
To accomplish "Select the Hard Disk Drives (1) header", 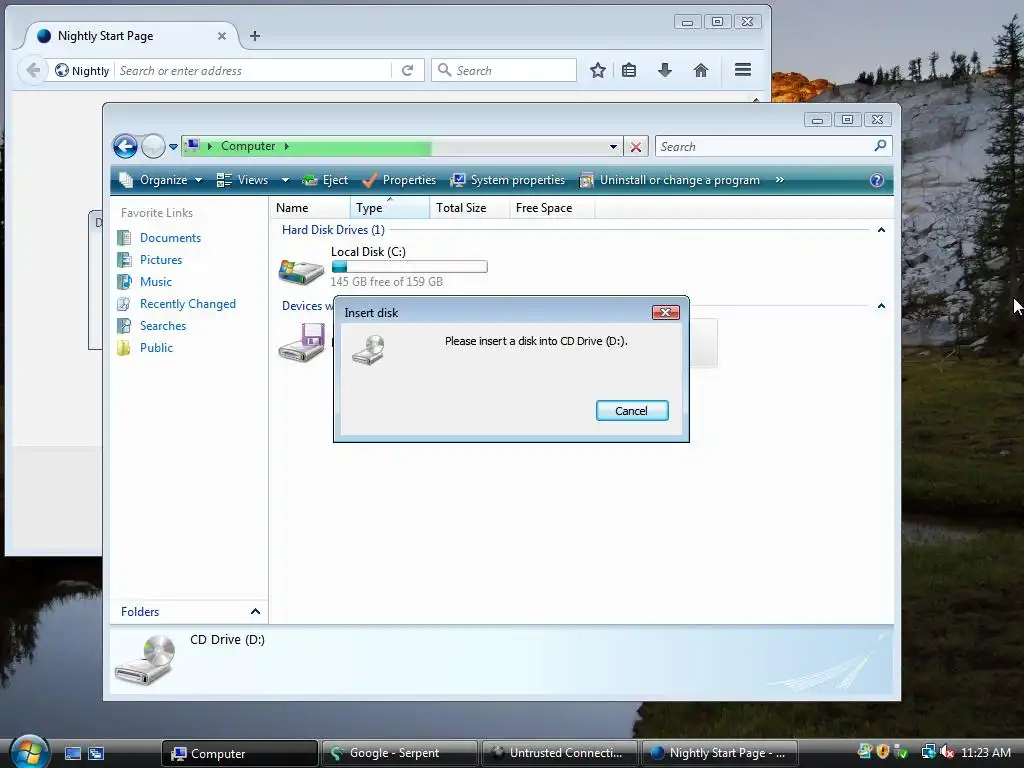I will [x=333, y=230].
